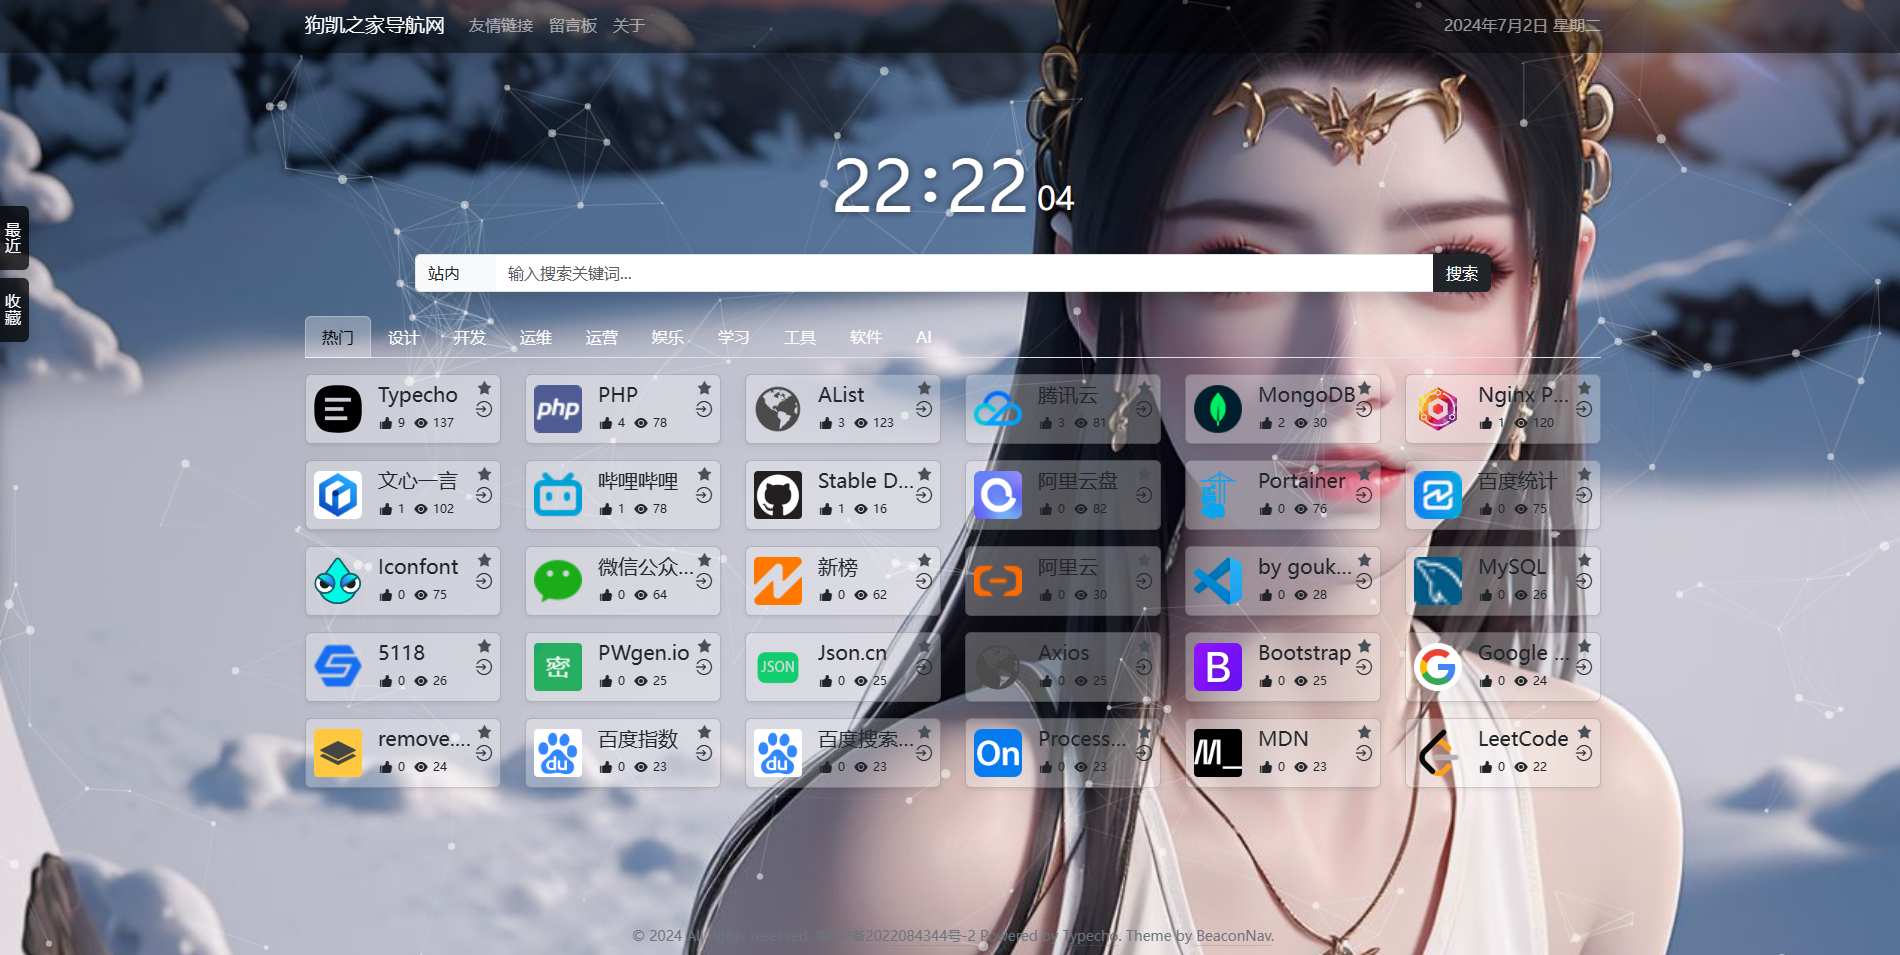Open the WeChat (微信公众) green icon
The image size is (1900, 955).
click(558, 581)
